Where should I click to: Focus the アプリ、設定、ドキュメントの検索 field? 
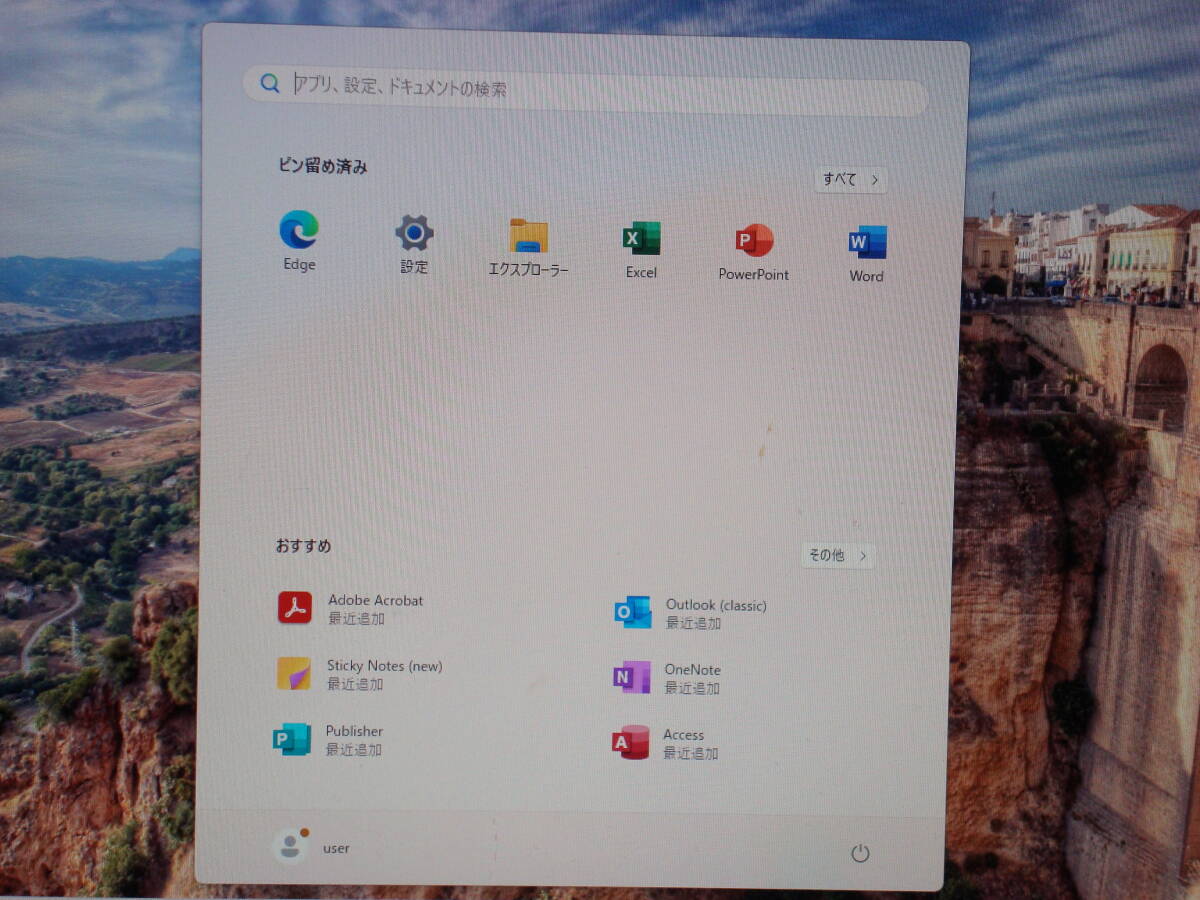[586, 91]
